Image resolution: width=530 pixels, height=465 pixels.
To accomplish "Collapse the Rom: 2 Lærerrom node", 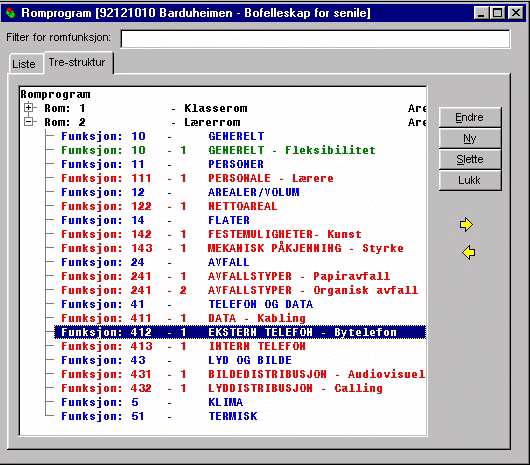I will [29, 122].
